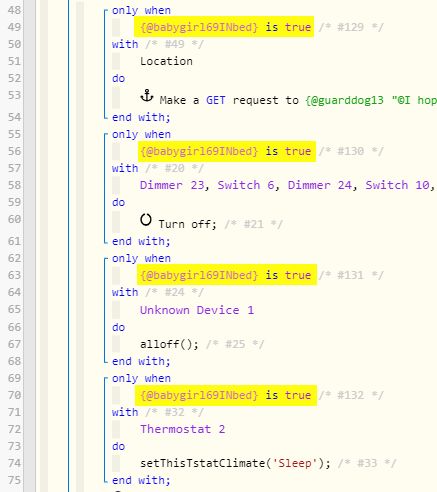
Task: Select the babygirl69INbed condition with comment #131
Action: click(x=227, y=275)
